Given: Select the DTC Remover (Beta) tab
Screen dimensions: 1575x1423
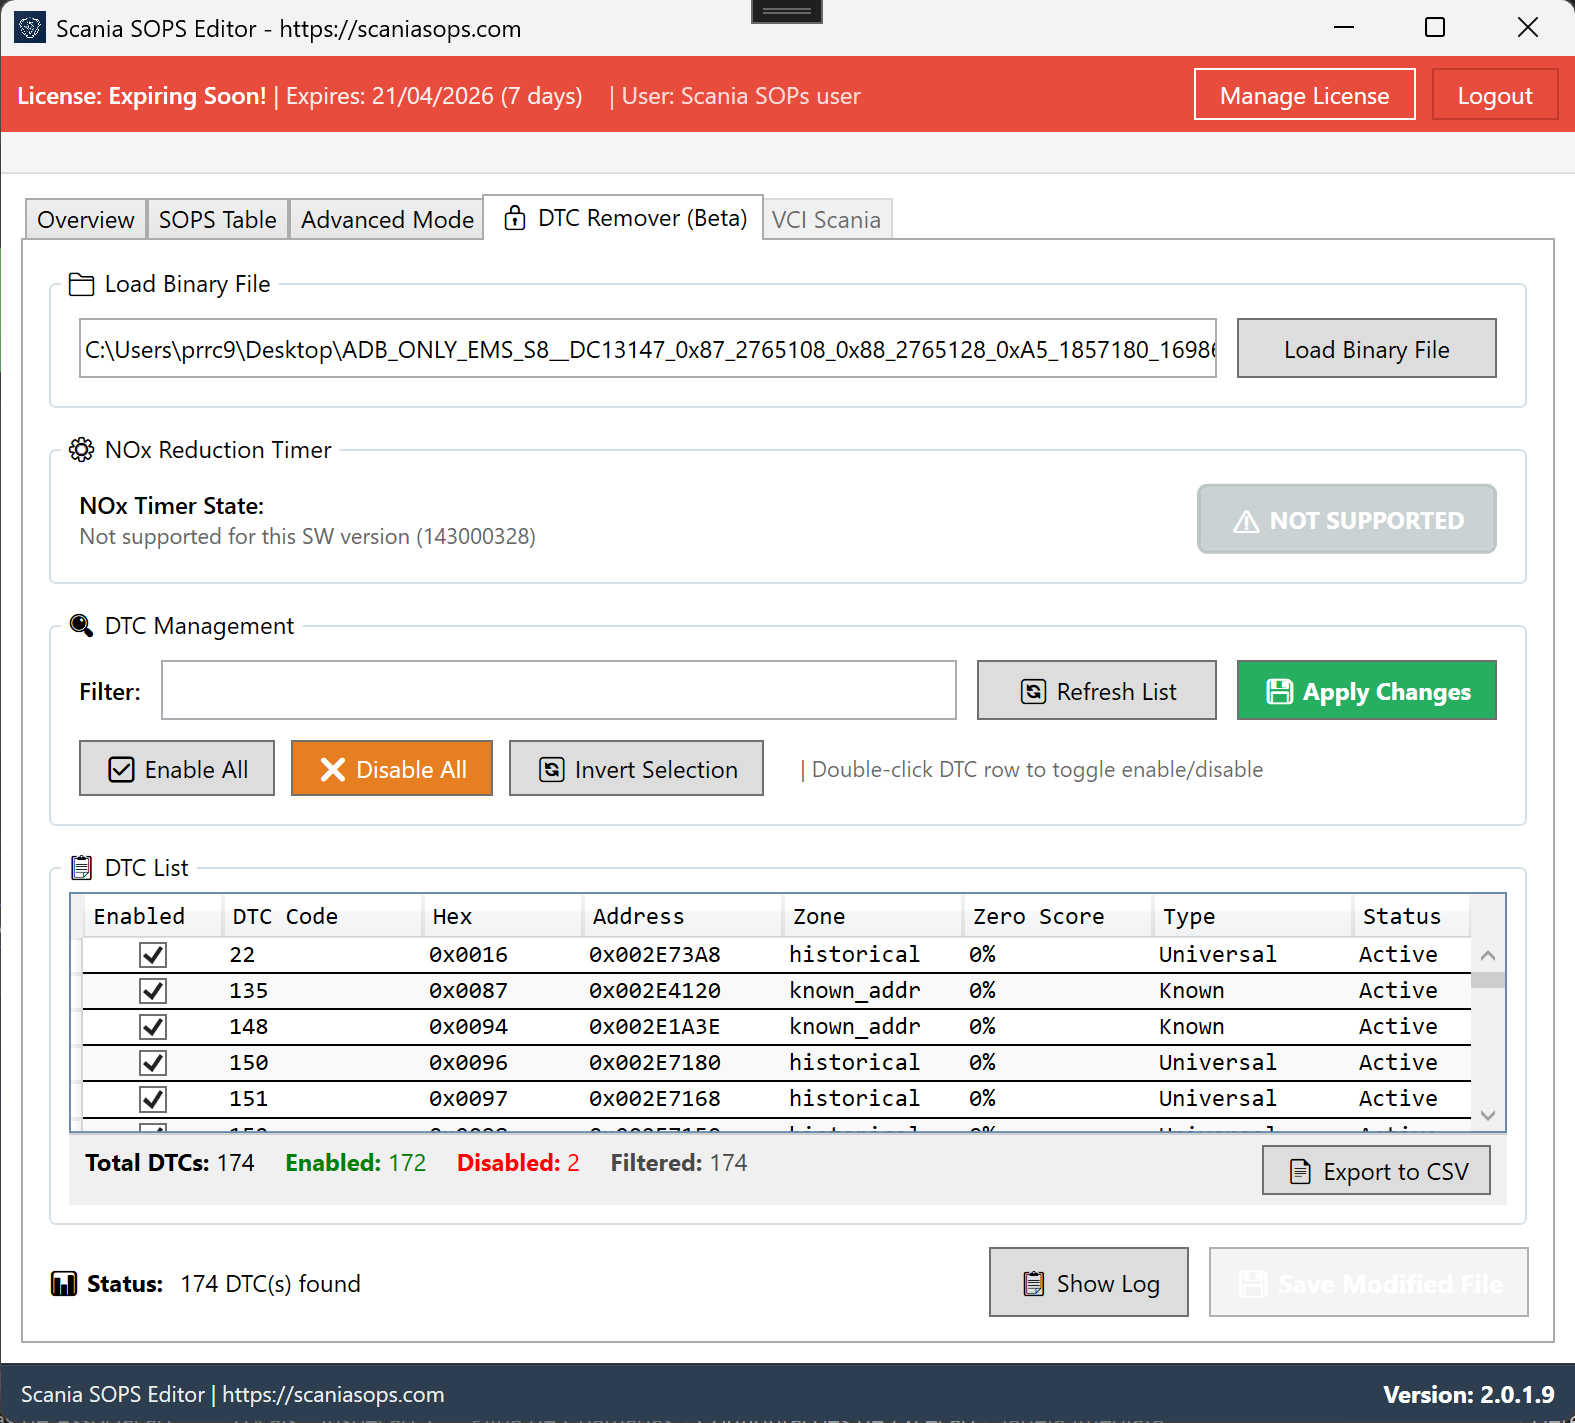Looking at the screenshot, I should coord(623,218).
